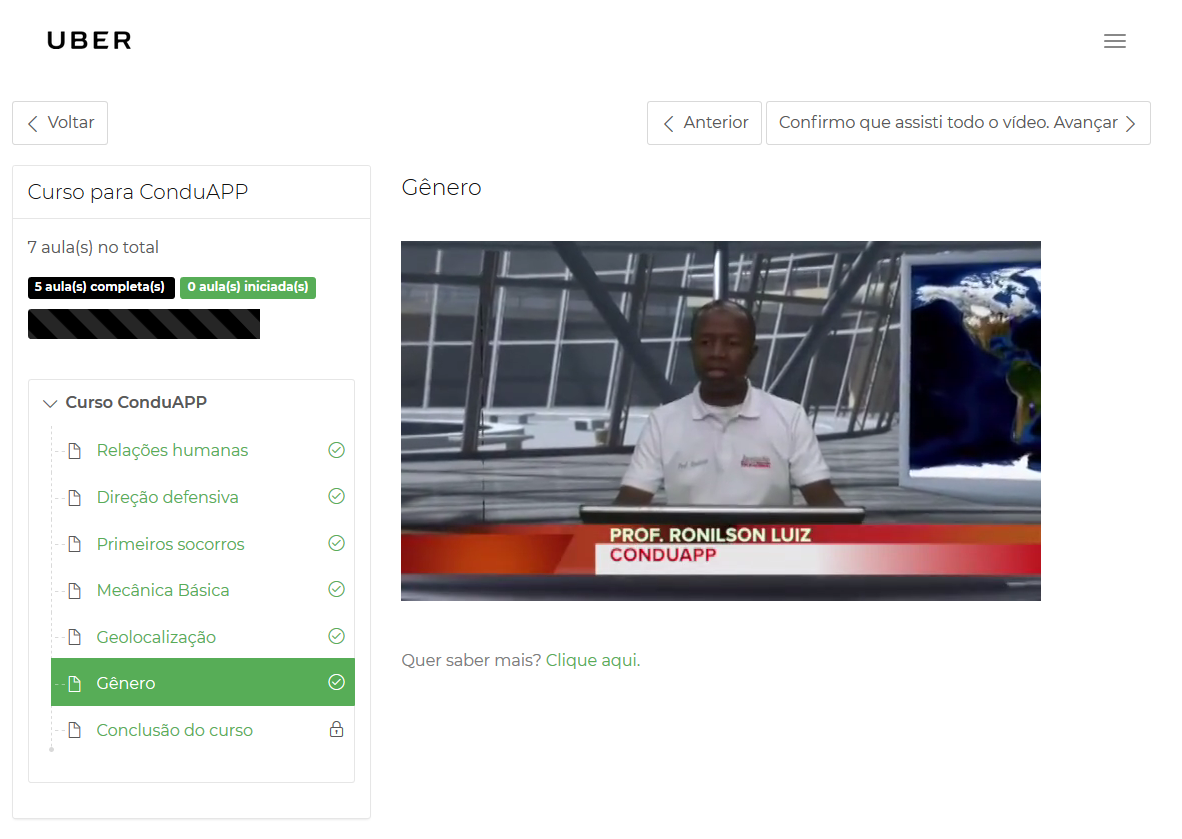Screen dimensions: 1182x839
Task: Click the 0 aula(s) iniciada(s) badge
Action: tap(248, 287)
